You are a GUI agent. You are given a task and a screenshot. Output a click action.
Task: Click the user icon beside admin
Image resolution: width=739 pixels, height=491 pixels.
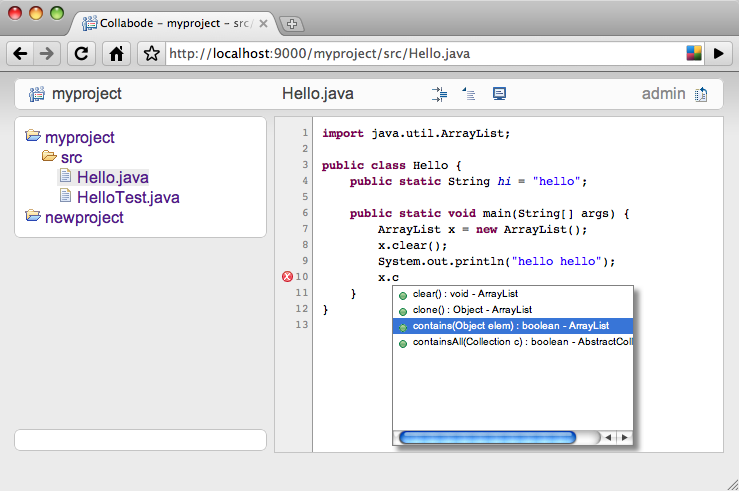point(701,94)
